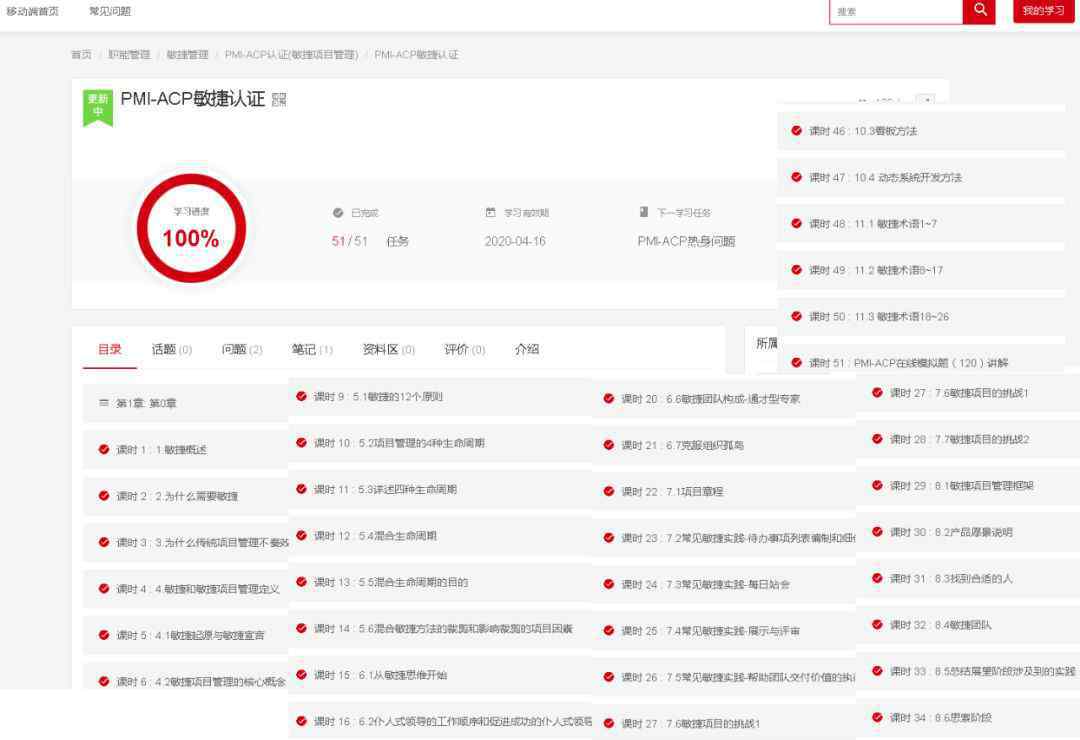Open lesson 课时 13 : 5.5混合生命周期的目的
The height and width of the screenshot is (740, 1080).
point(440,582)
